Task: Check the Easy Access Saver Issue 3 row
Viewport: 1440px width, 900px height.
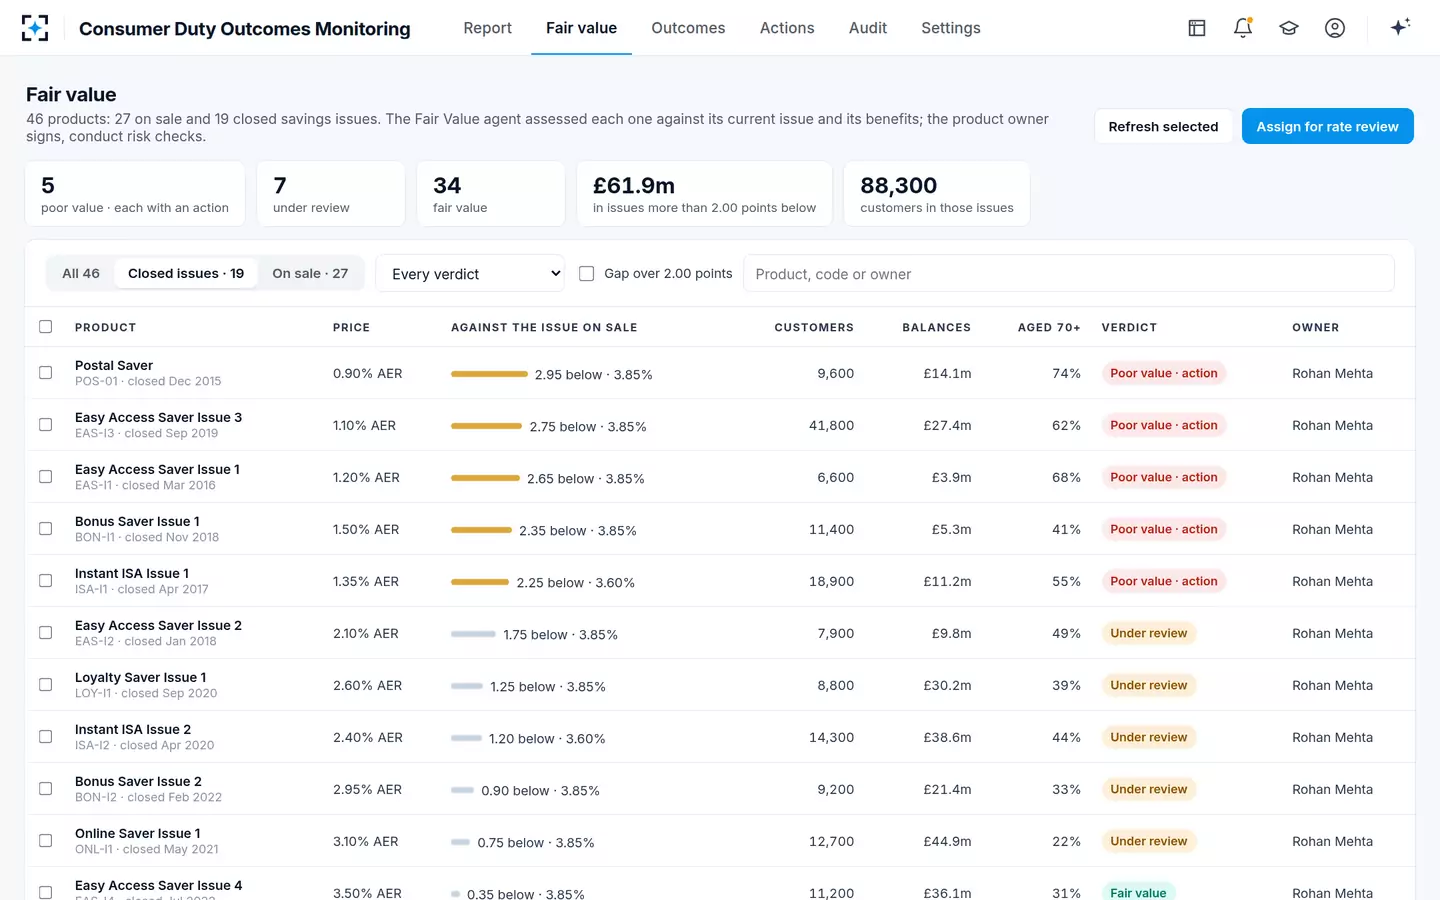Action: click(45, 425)
